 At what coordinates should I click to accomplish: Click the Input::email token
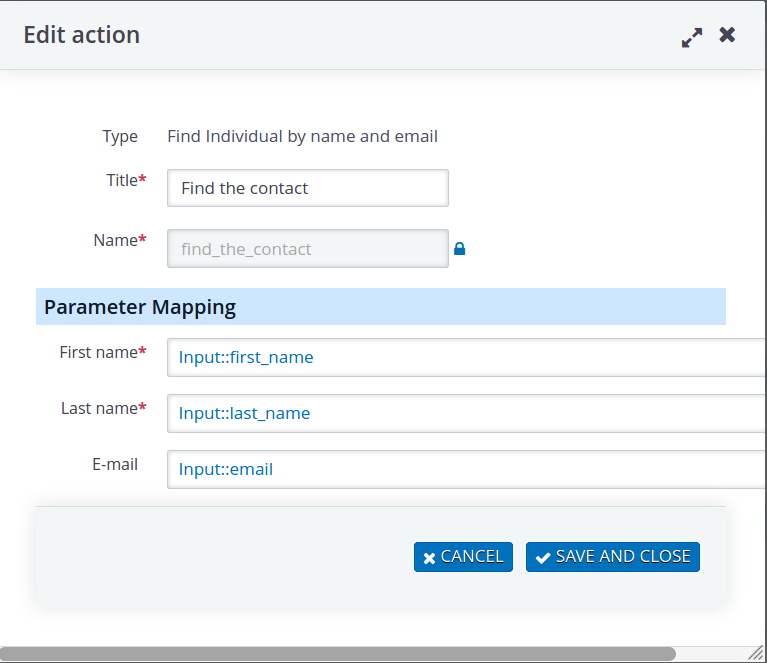pos(226,469)
